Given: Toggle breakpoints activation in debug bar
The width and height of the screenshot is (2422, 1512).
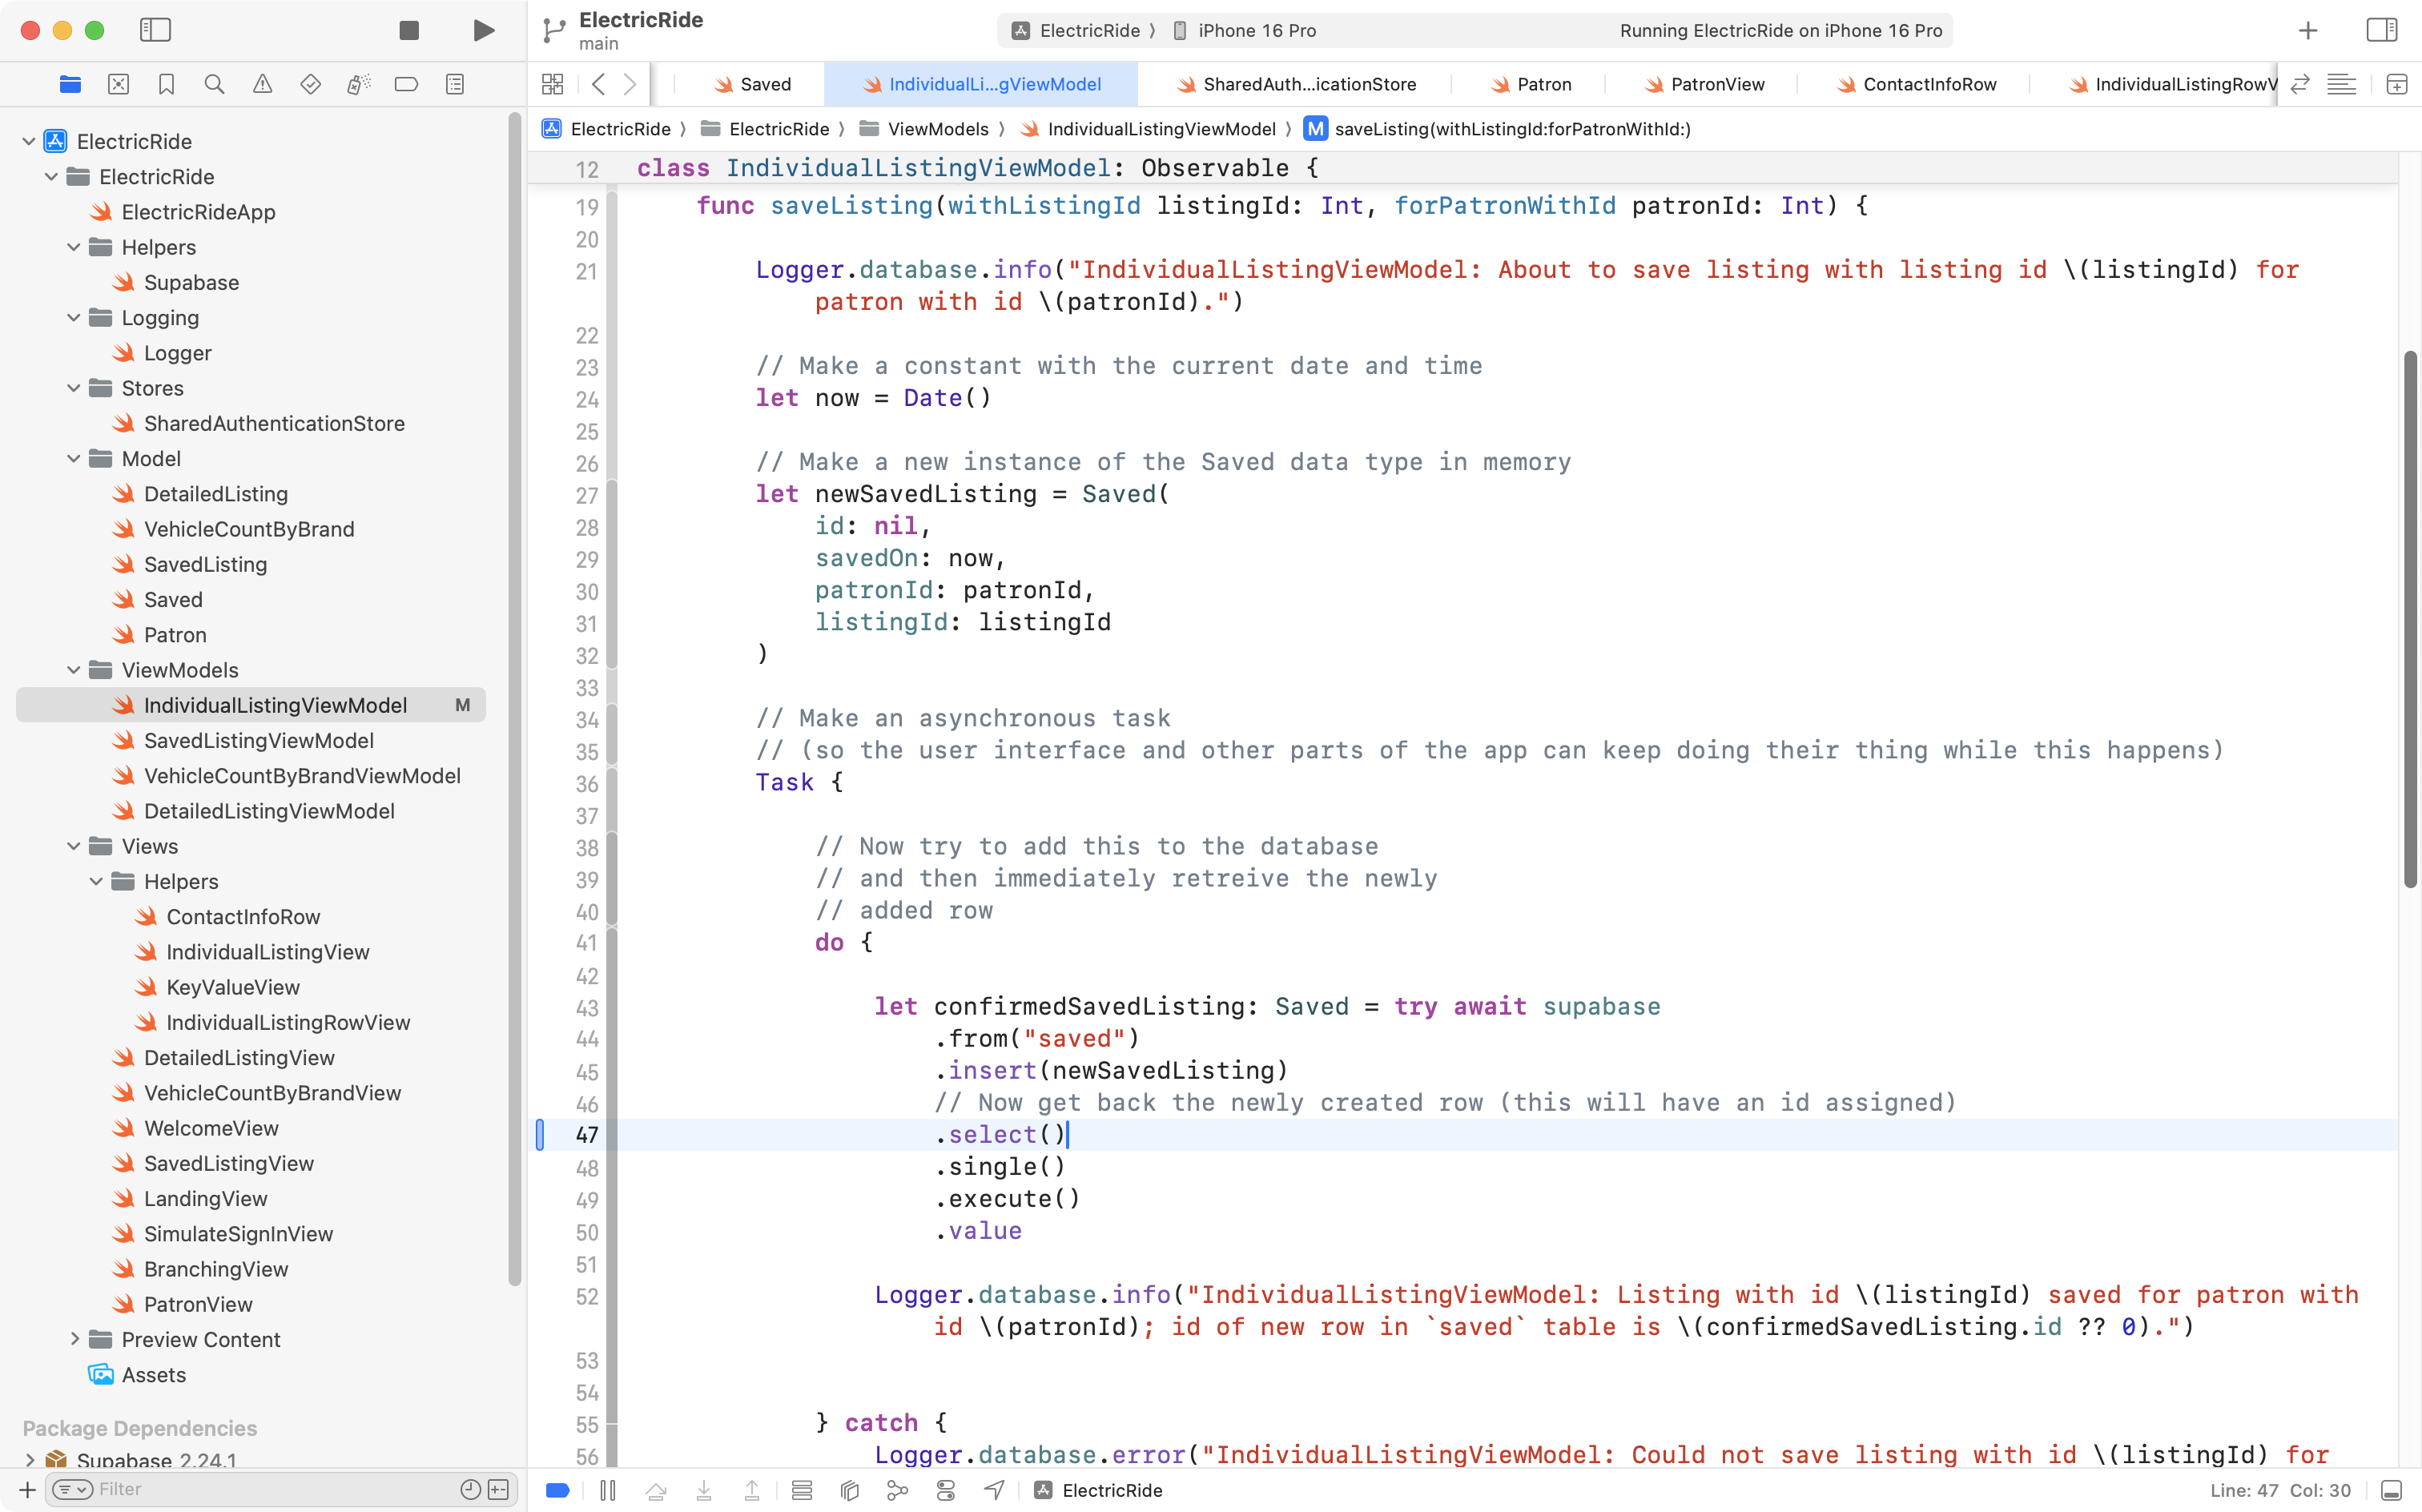Looking at the screenshot, I should point(558,1490).
